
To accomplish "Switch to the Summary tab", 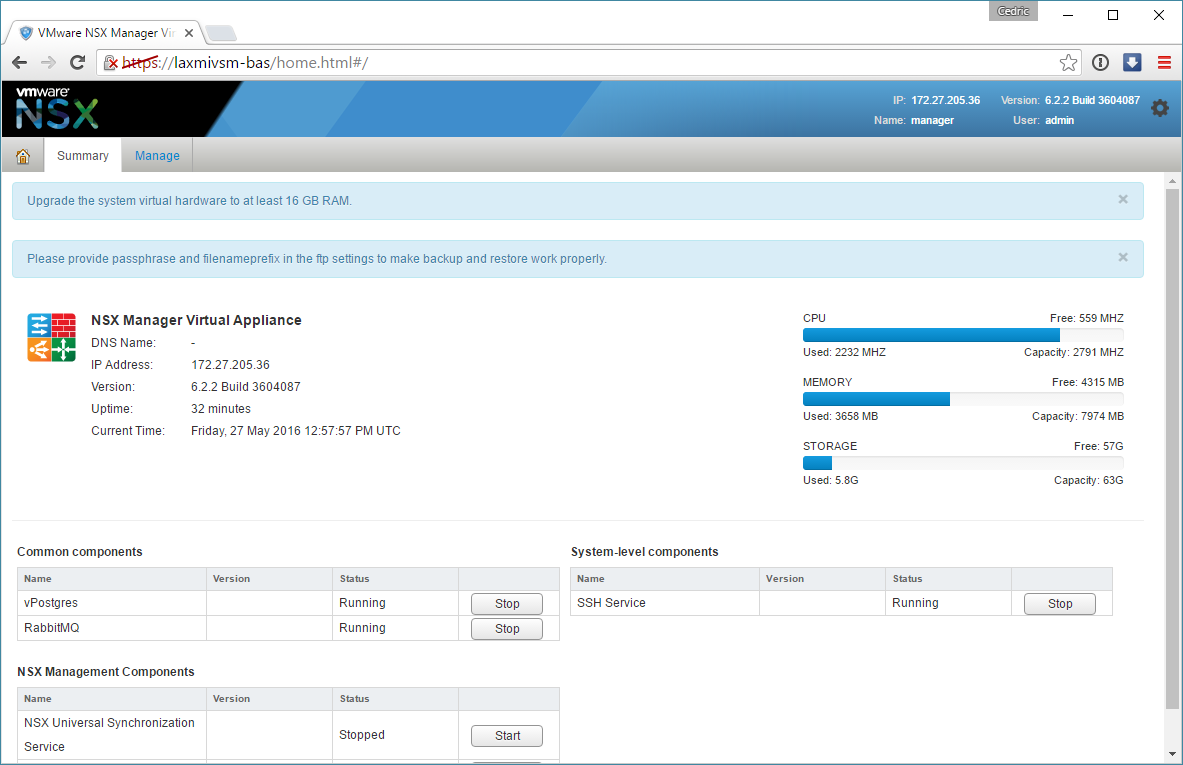I will click(x=83, y=155).
